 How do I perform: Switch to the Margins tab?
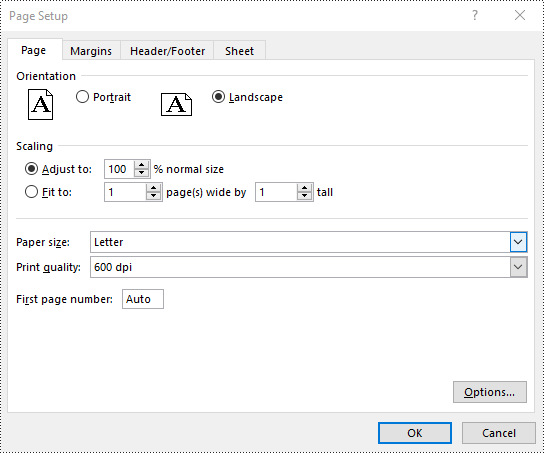[x=91, y=51]
